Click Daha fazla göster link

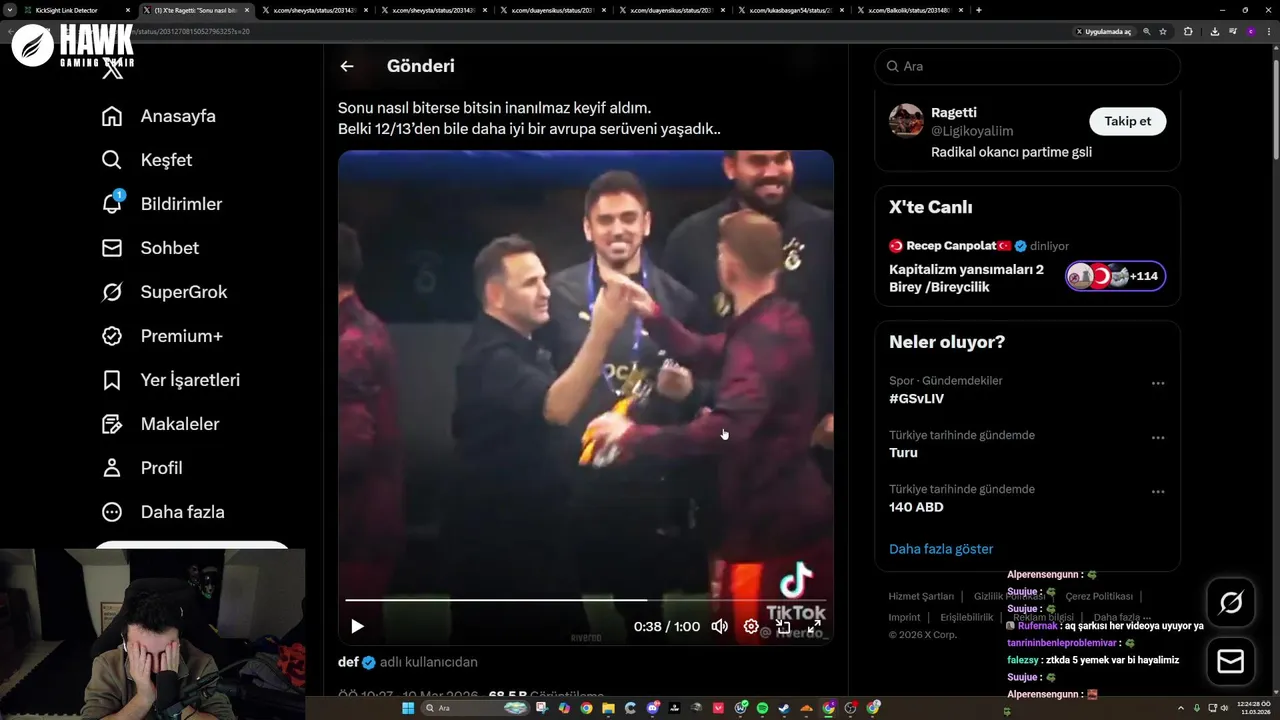(x=941, y=549)
